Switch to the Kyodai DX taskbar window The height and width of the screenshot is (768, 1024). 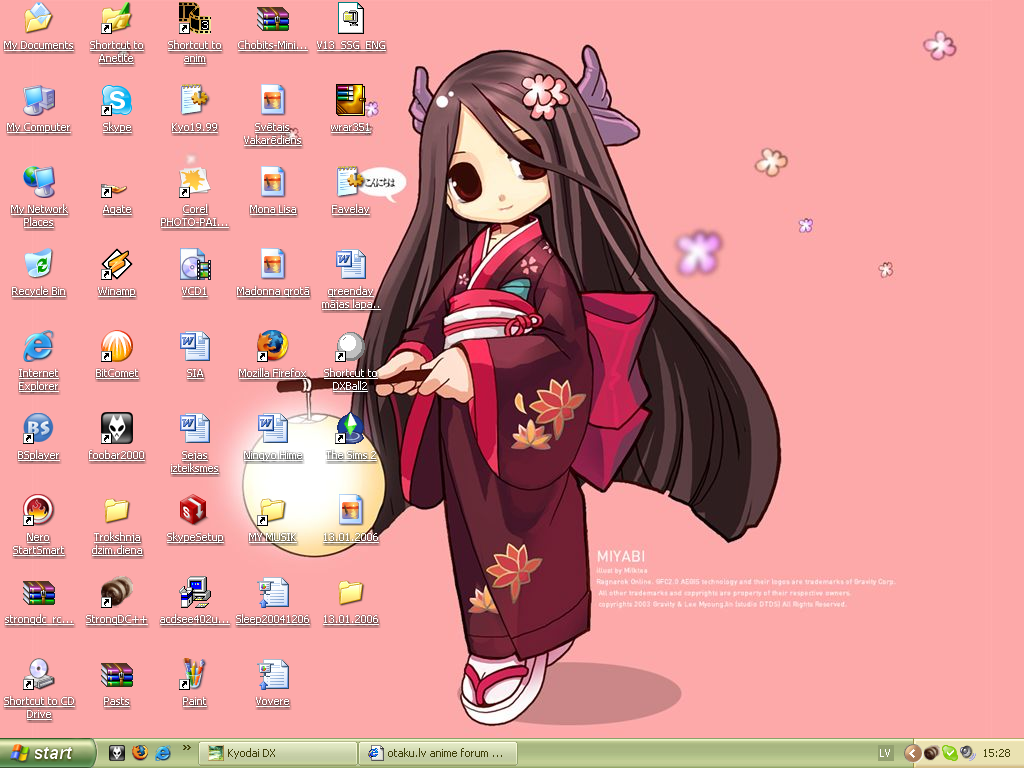[278, 754]
